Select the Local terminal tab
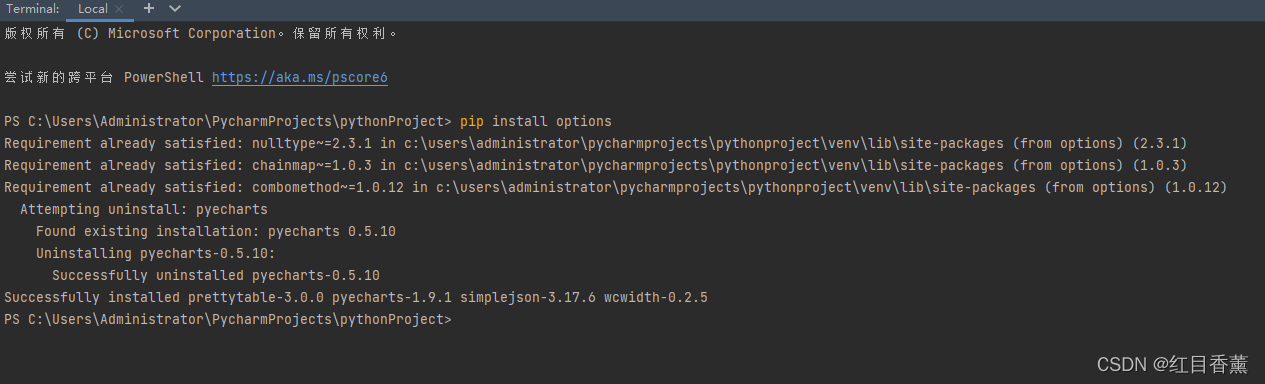Screen dimensions: 1265x384 click(93, 9)
